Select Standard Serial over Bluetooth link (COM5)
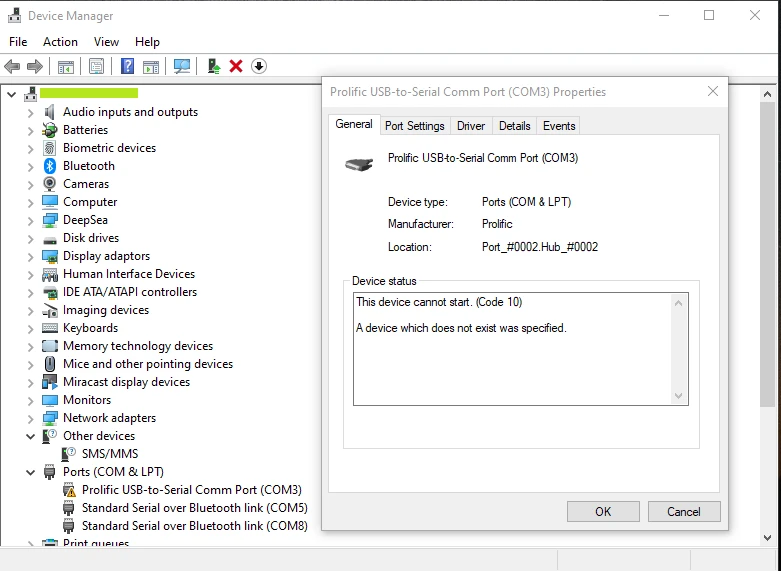The height and width of the screenshot is (571, 781). [x=195, y=508]
